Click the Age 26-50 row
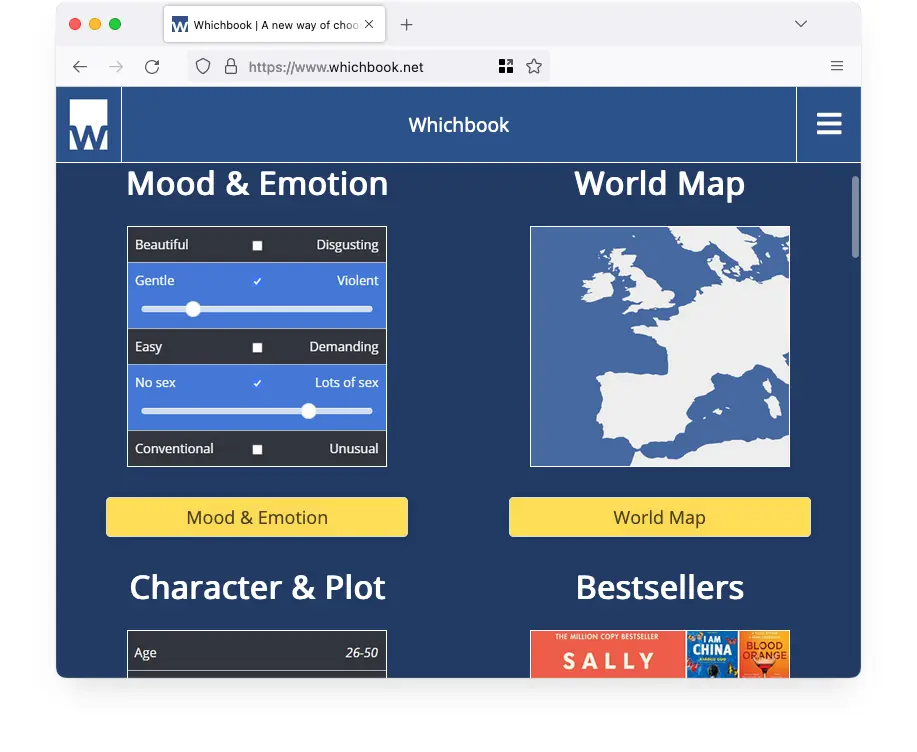This screenshot has height=752, width=917. coord(257,651)
